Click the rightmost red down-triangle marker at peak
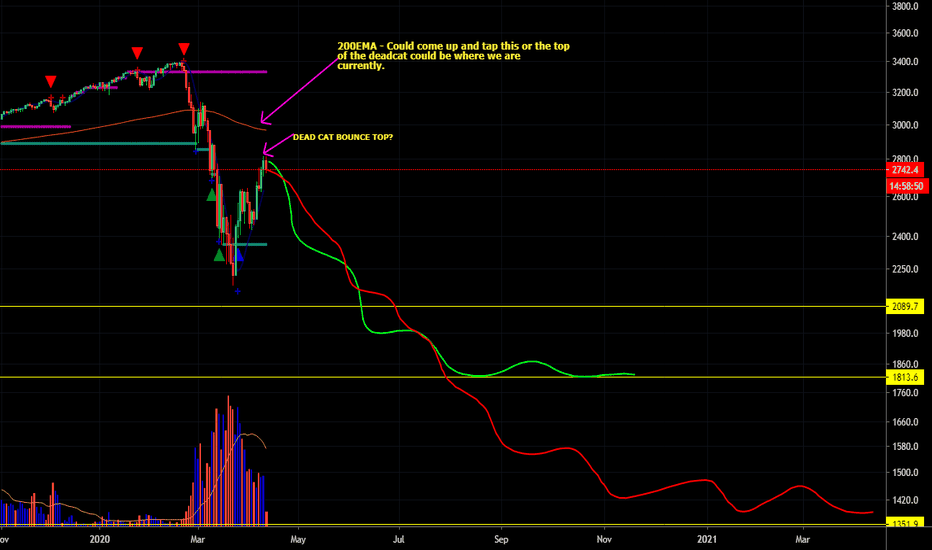Viewport: 932px width, 550px height. pyautogui.click(x=184, y=49)
